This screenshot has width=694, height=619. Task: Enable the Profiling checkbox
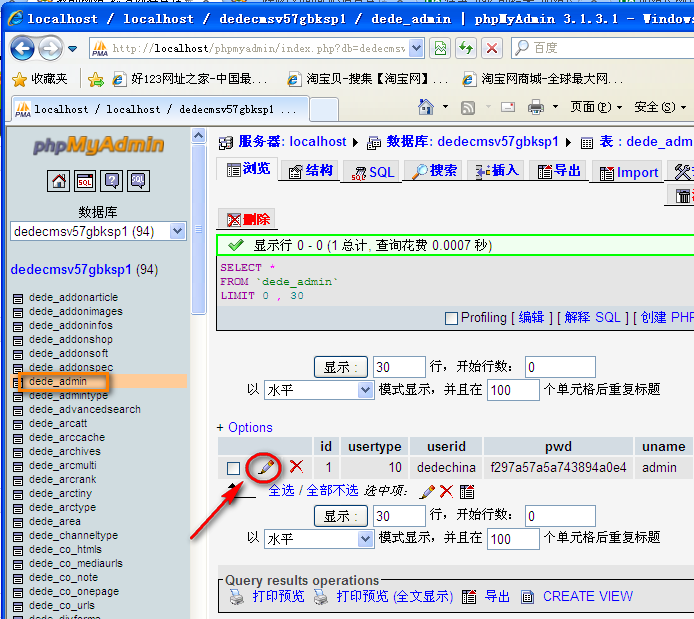click(x=451, y=318)
